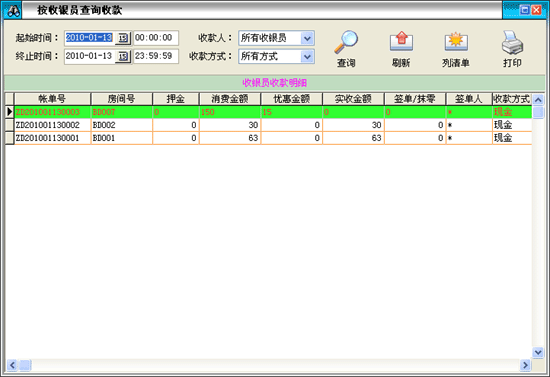Click row selector for ZD201001130003

pos(9,112)
